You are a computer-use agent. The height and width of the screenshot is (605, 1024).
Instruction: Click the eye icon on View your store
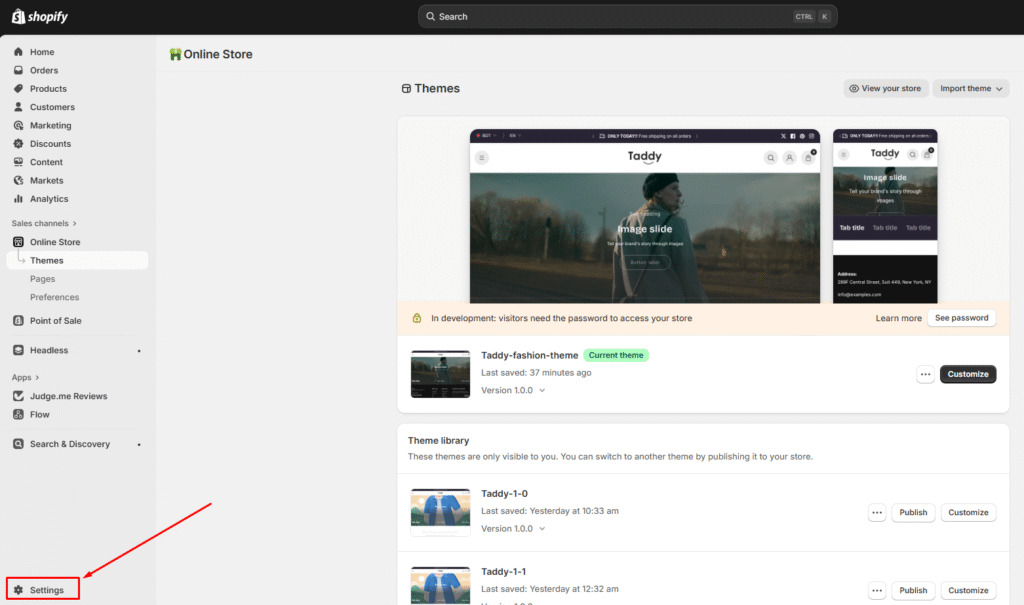click(x=854, y=88)
